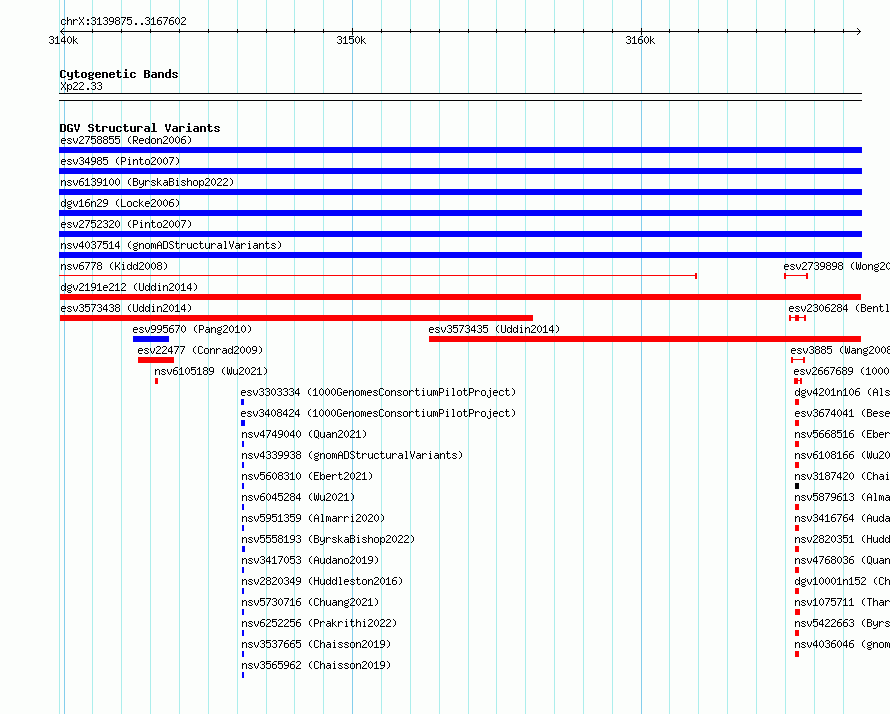Screen dimensions: 890x714
Task: Open nsv2820349 (Huddleston2016) label
Action: (x=322, y=581)
